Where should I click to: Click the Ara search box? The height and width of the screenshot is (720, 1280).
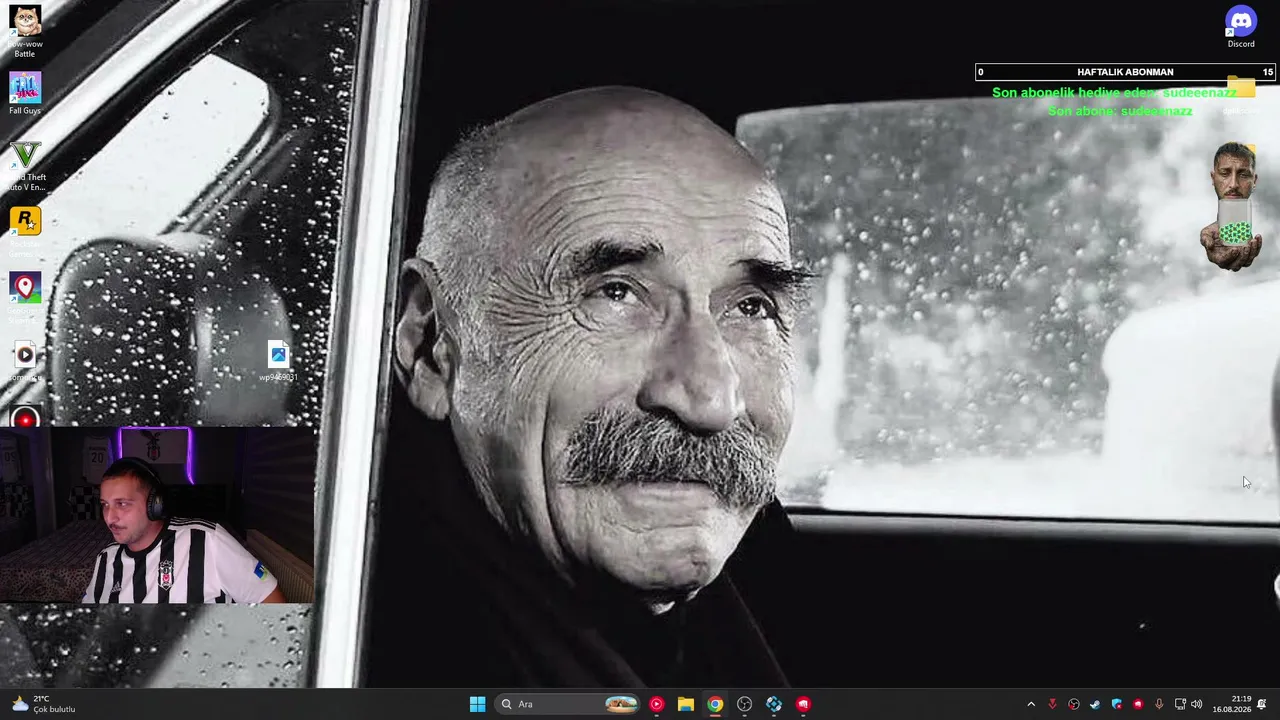(x=569, y=704)
